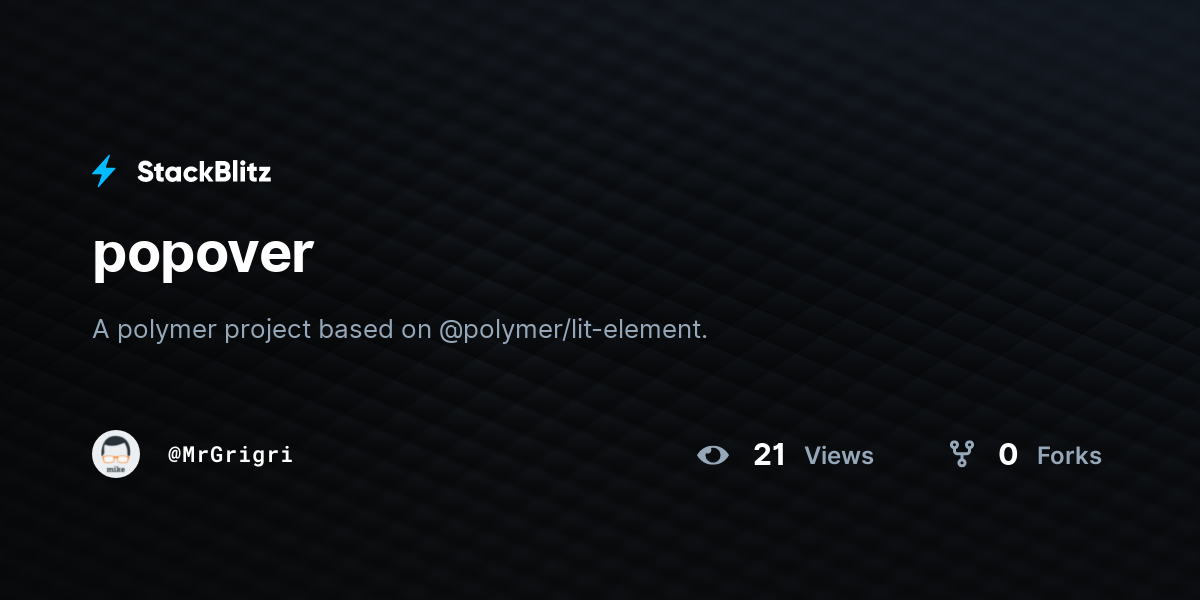Click the eye icon next to views
1200x600 pixels.
coord(713,455)
